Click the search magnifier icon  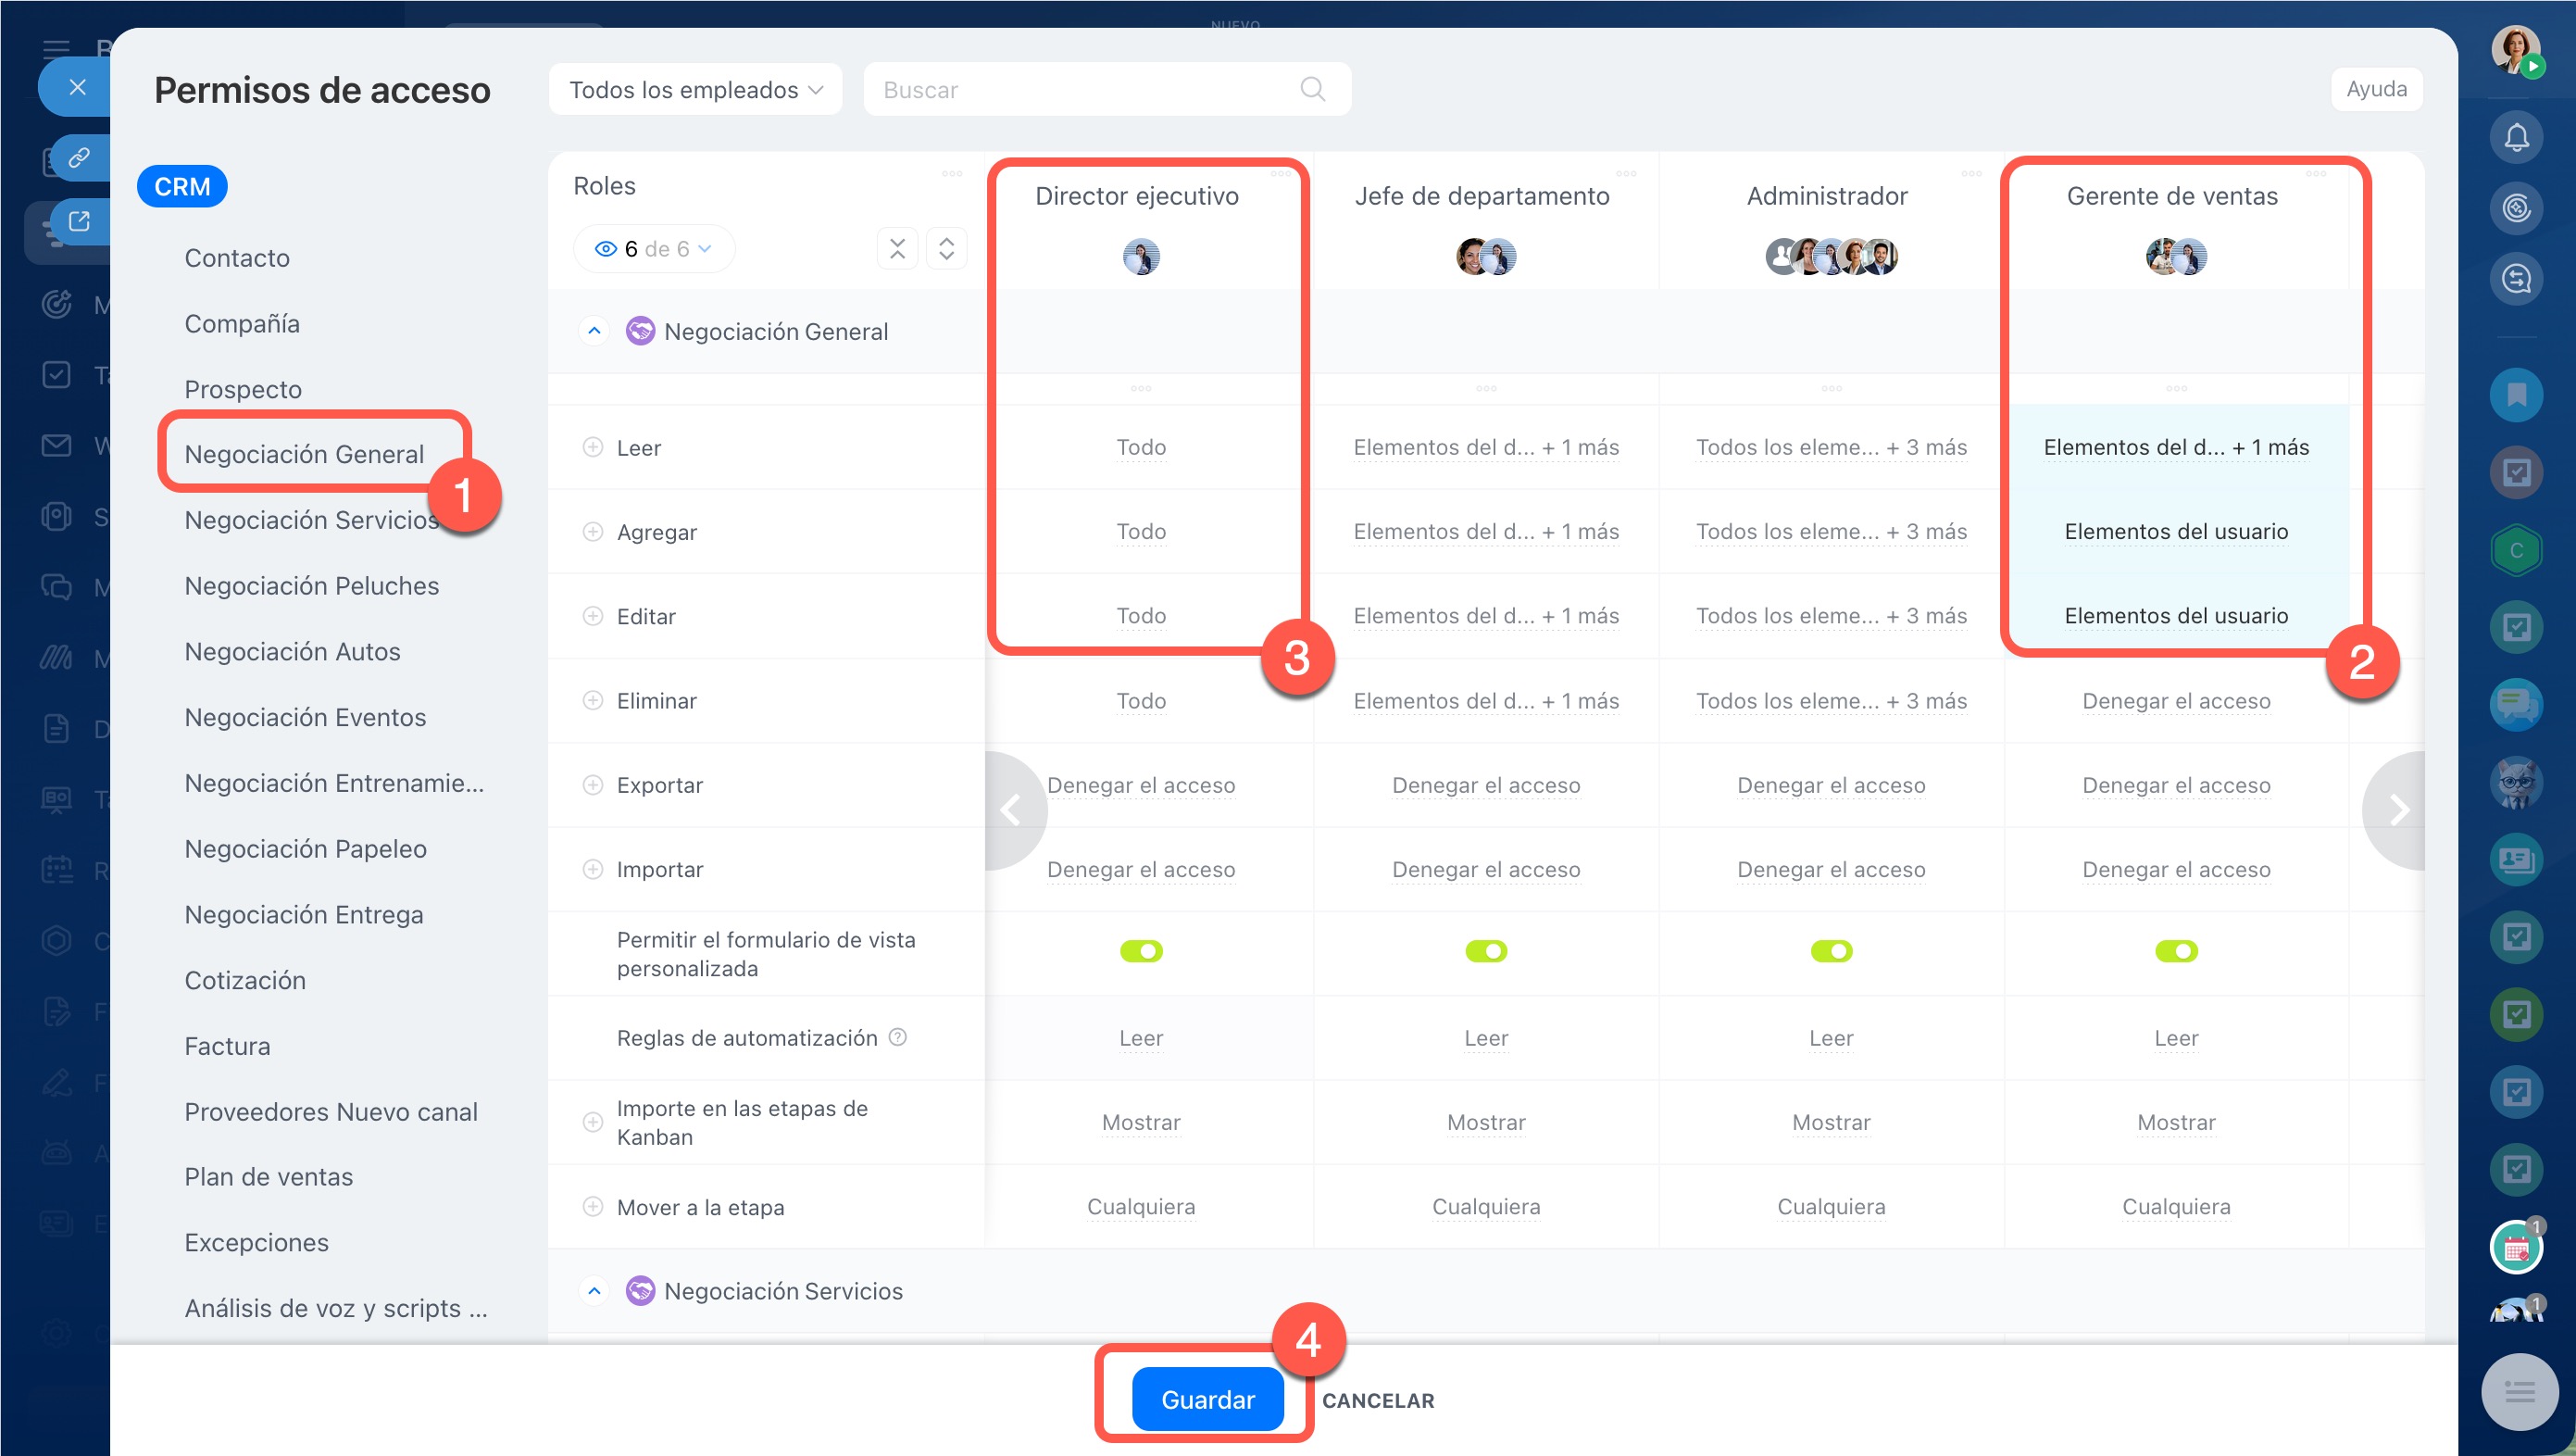pyautogui.click(x=1312, y=90)
